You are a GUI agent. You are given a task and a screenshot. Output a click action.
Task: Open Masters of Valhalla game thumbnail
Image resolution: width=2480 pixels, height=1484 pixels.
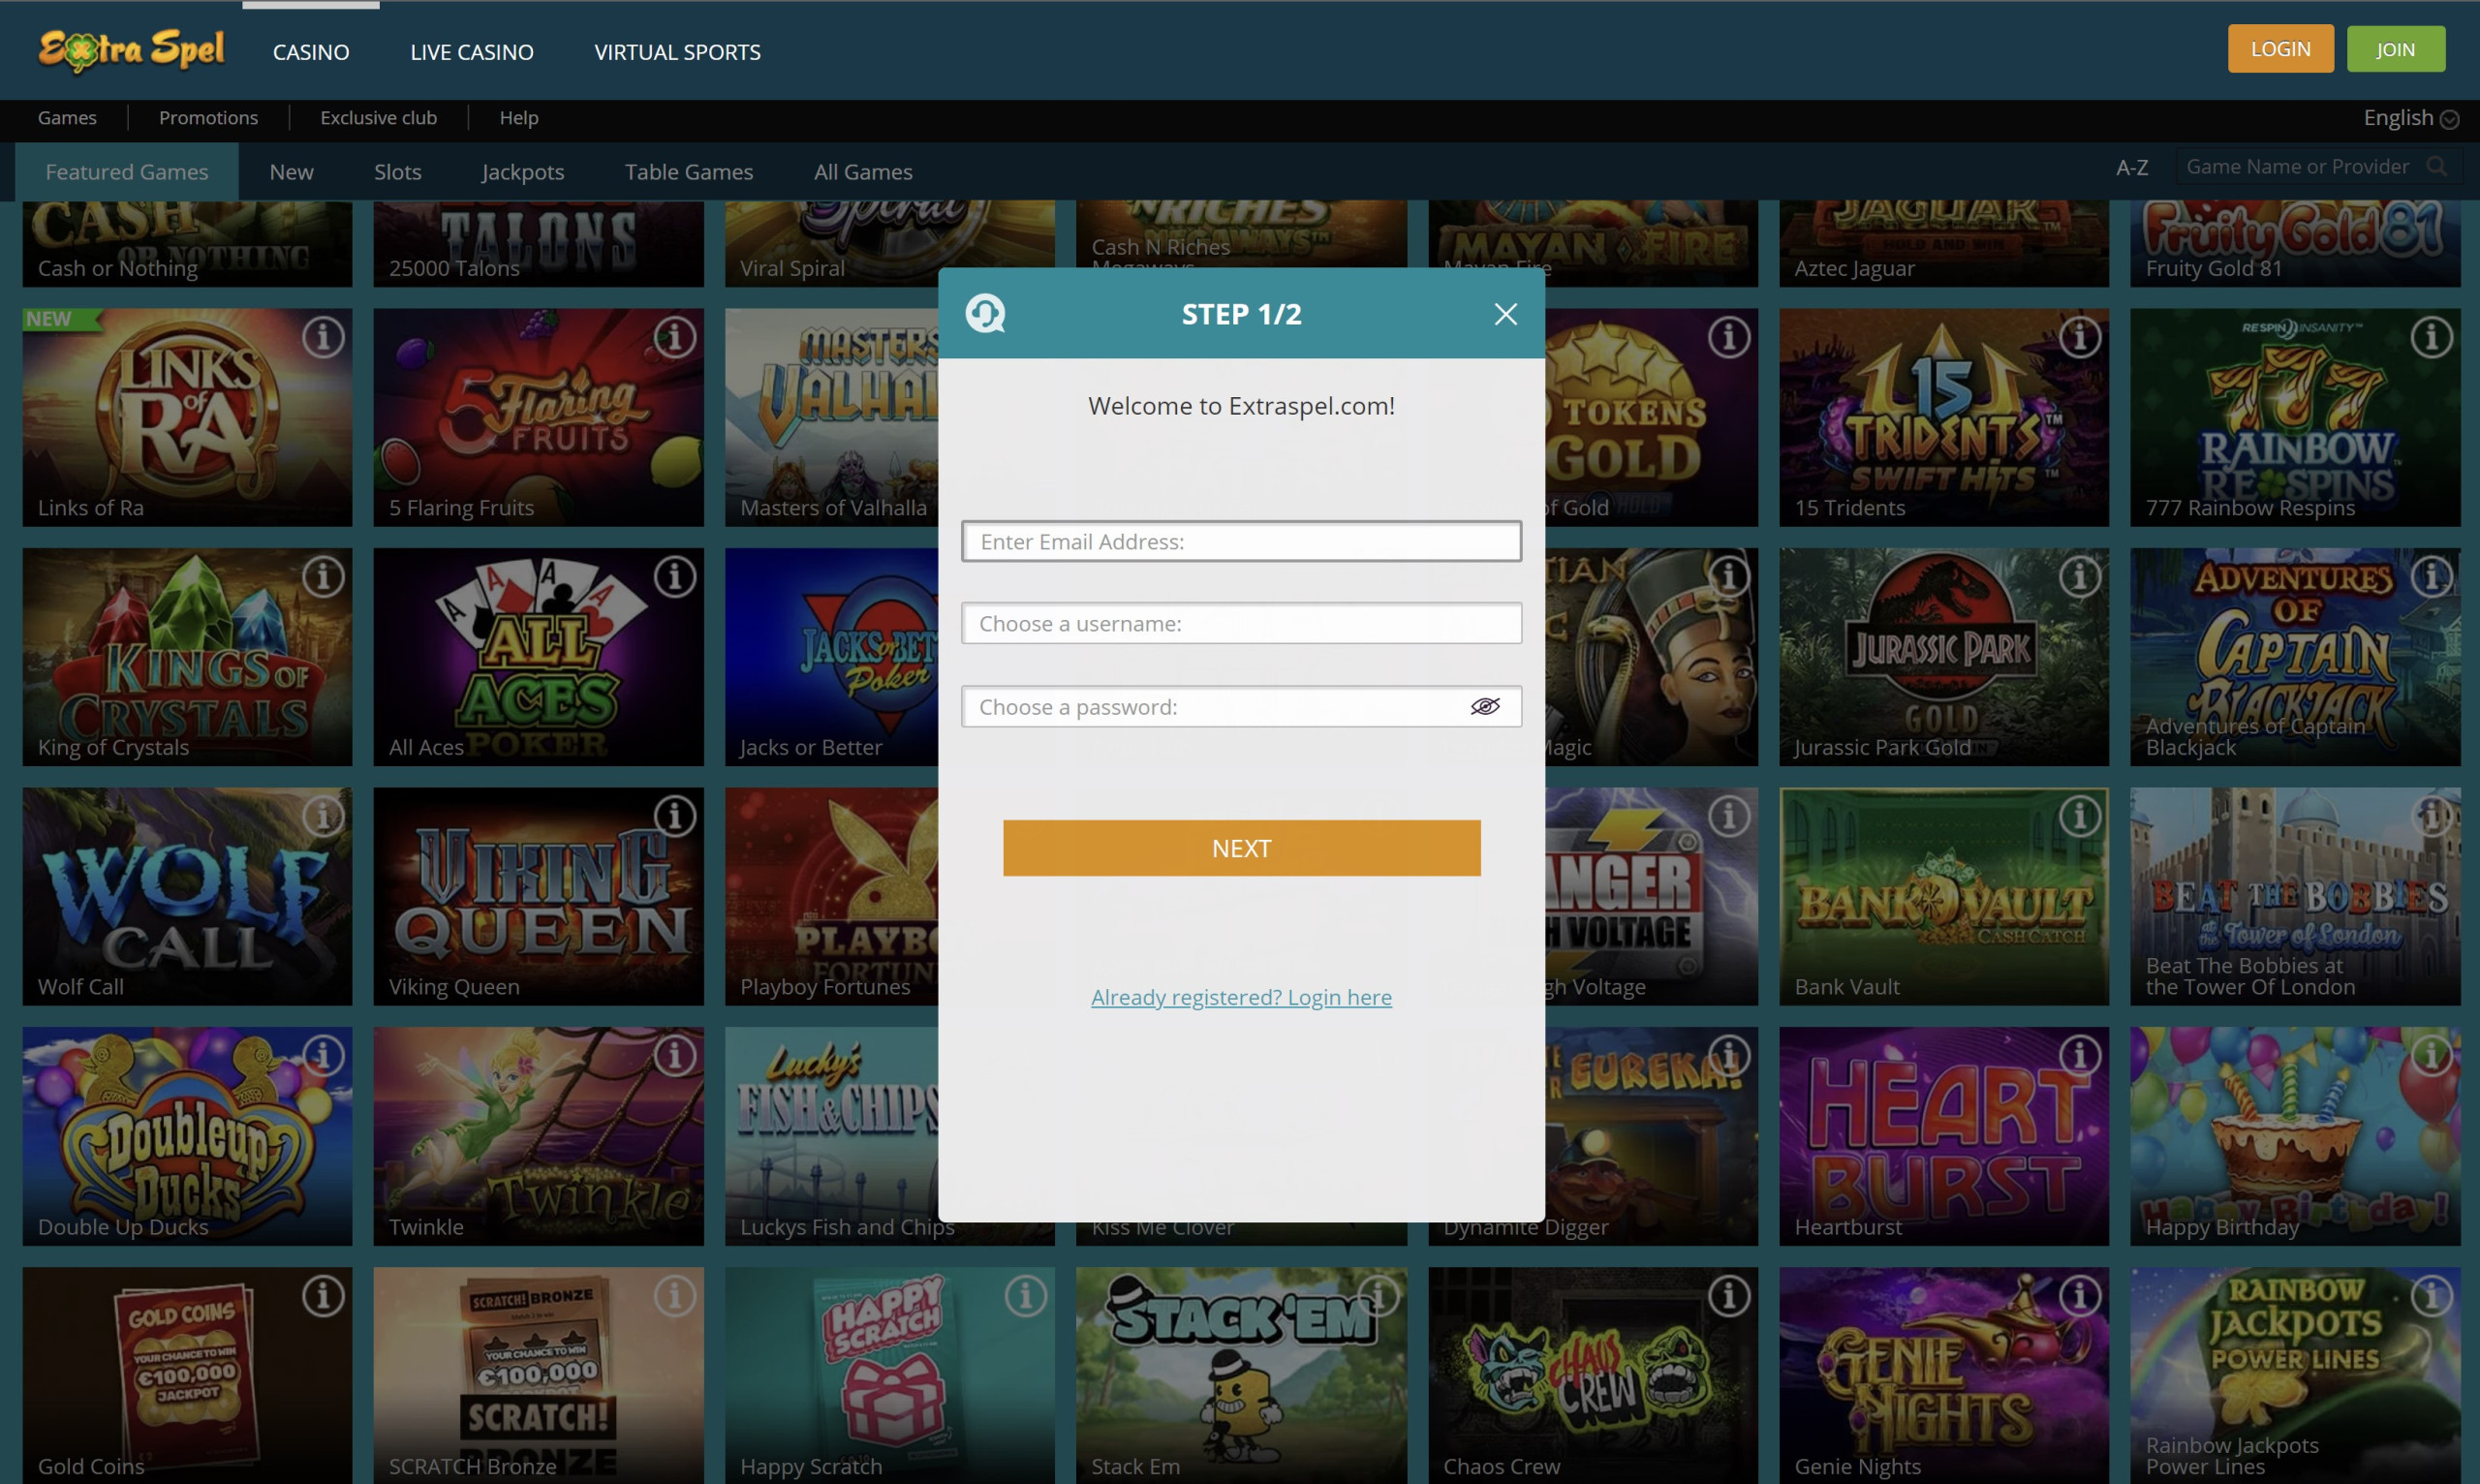click(x=832, y=417)
